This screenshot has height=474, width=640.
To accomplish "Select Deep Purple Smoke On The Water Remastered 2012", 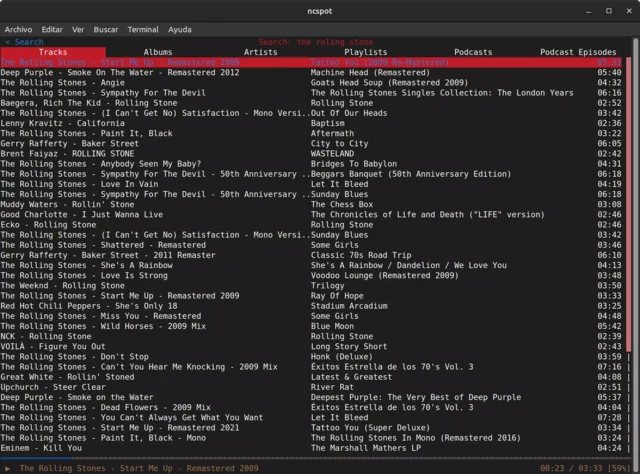I will click(311, 73).
